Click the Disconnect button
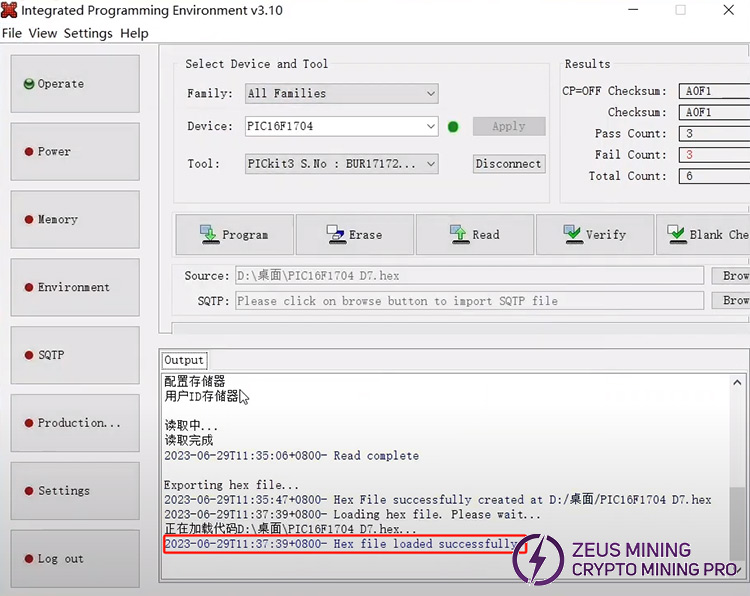The image size is (750, 596). (509, 164)
